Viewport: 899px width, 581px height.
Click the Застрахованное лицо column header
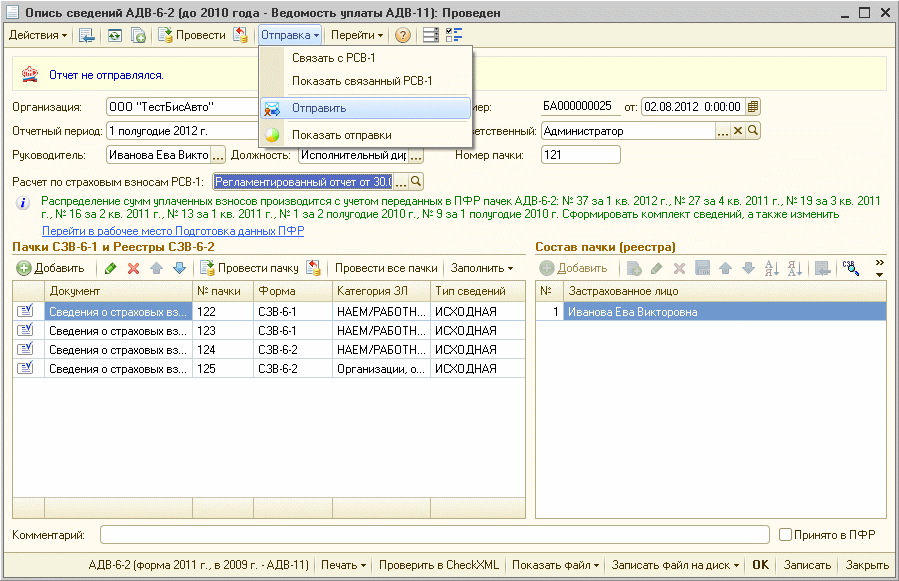pos(725,291)
